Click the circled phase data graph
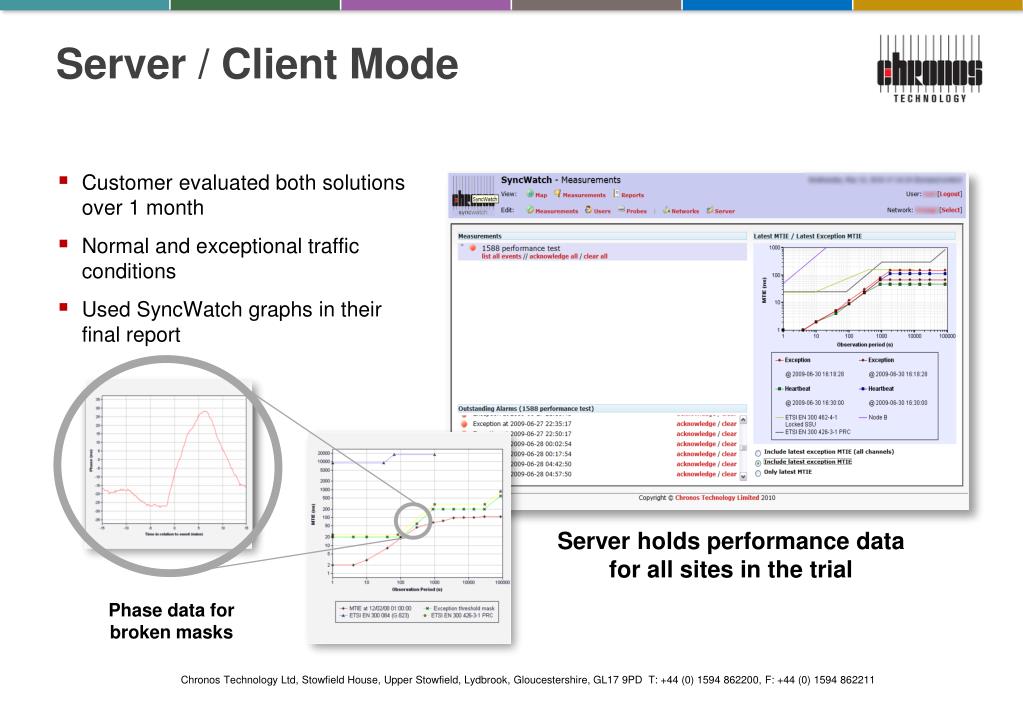The height and width of the screenshot is (708, 1023). point(168,465)
